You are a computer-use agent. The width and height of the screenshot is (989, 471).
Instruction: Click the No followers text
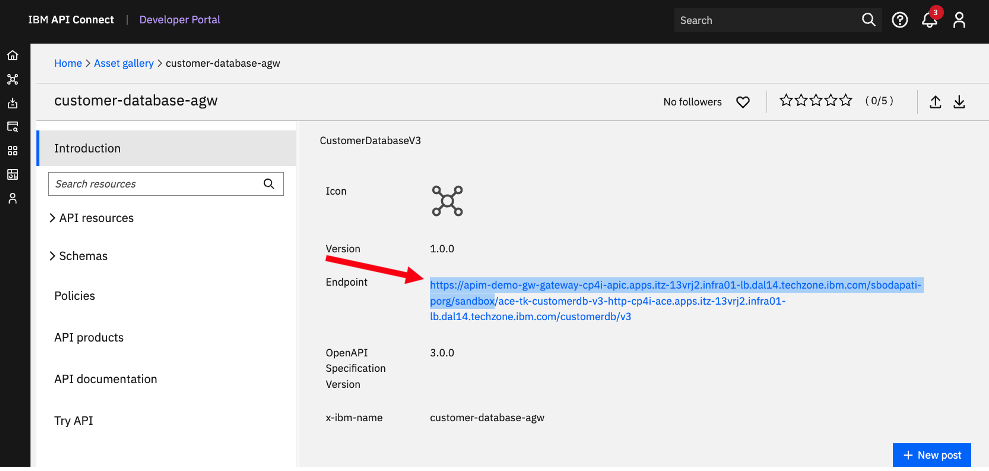point(692,102)
